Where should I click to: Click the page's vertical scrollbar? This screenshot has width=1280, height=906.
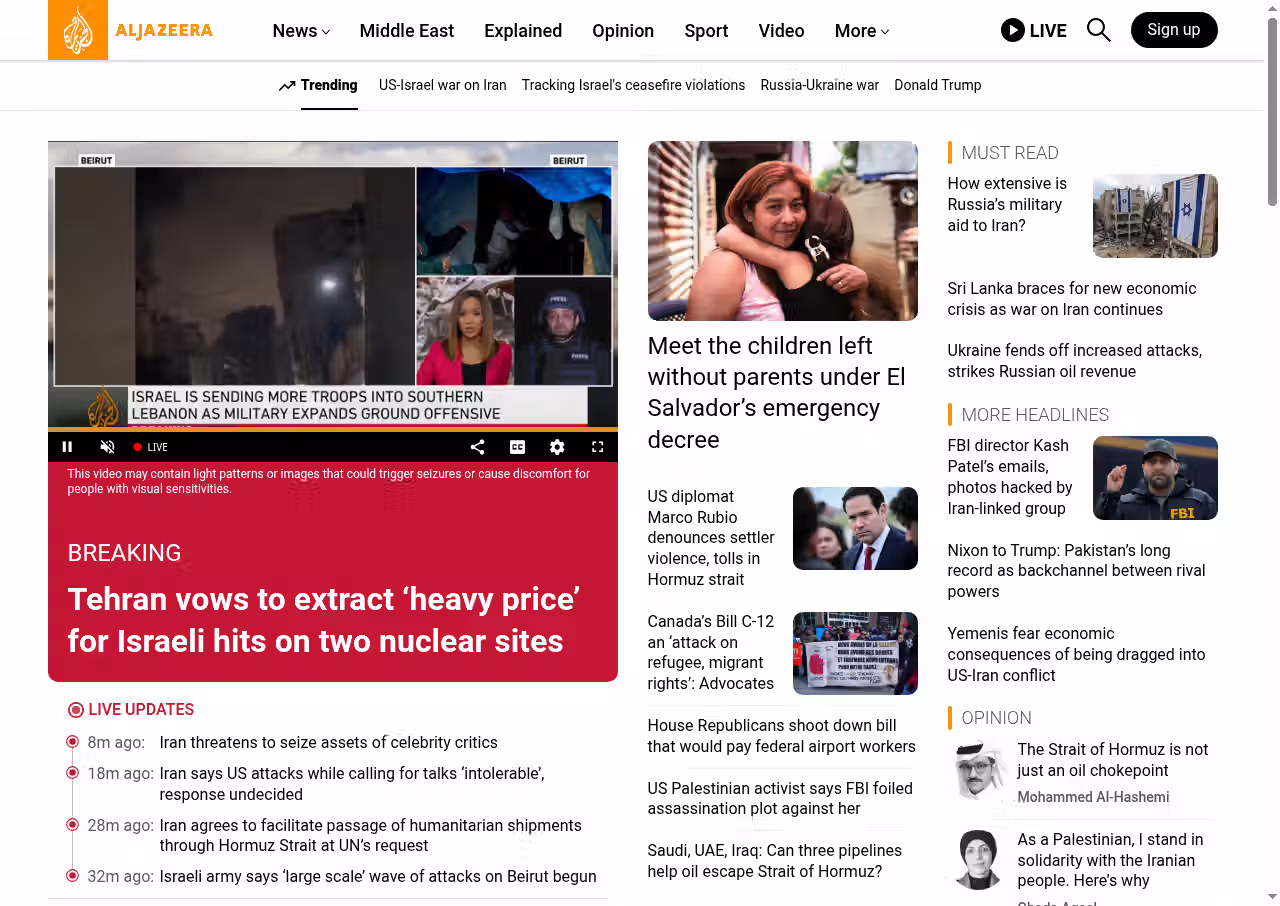1272,453
